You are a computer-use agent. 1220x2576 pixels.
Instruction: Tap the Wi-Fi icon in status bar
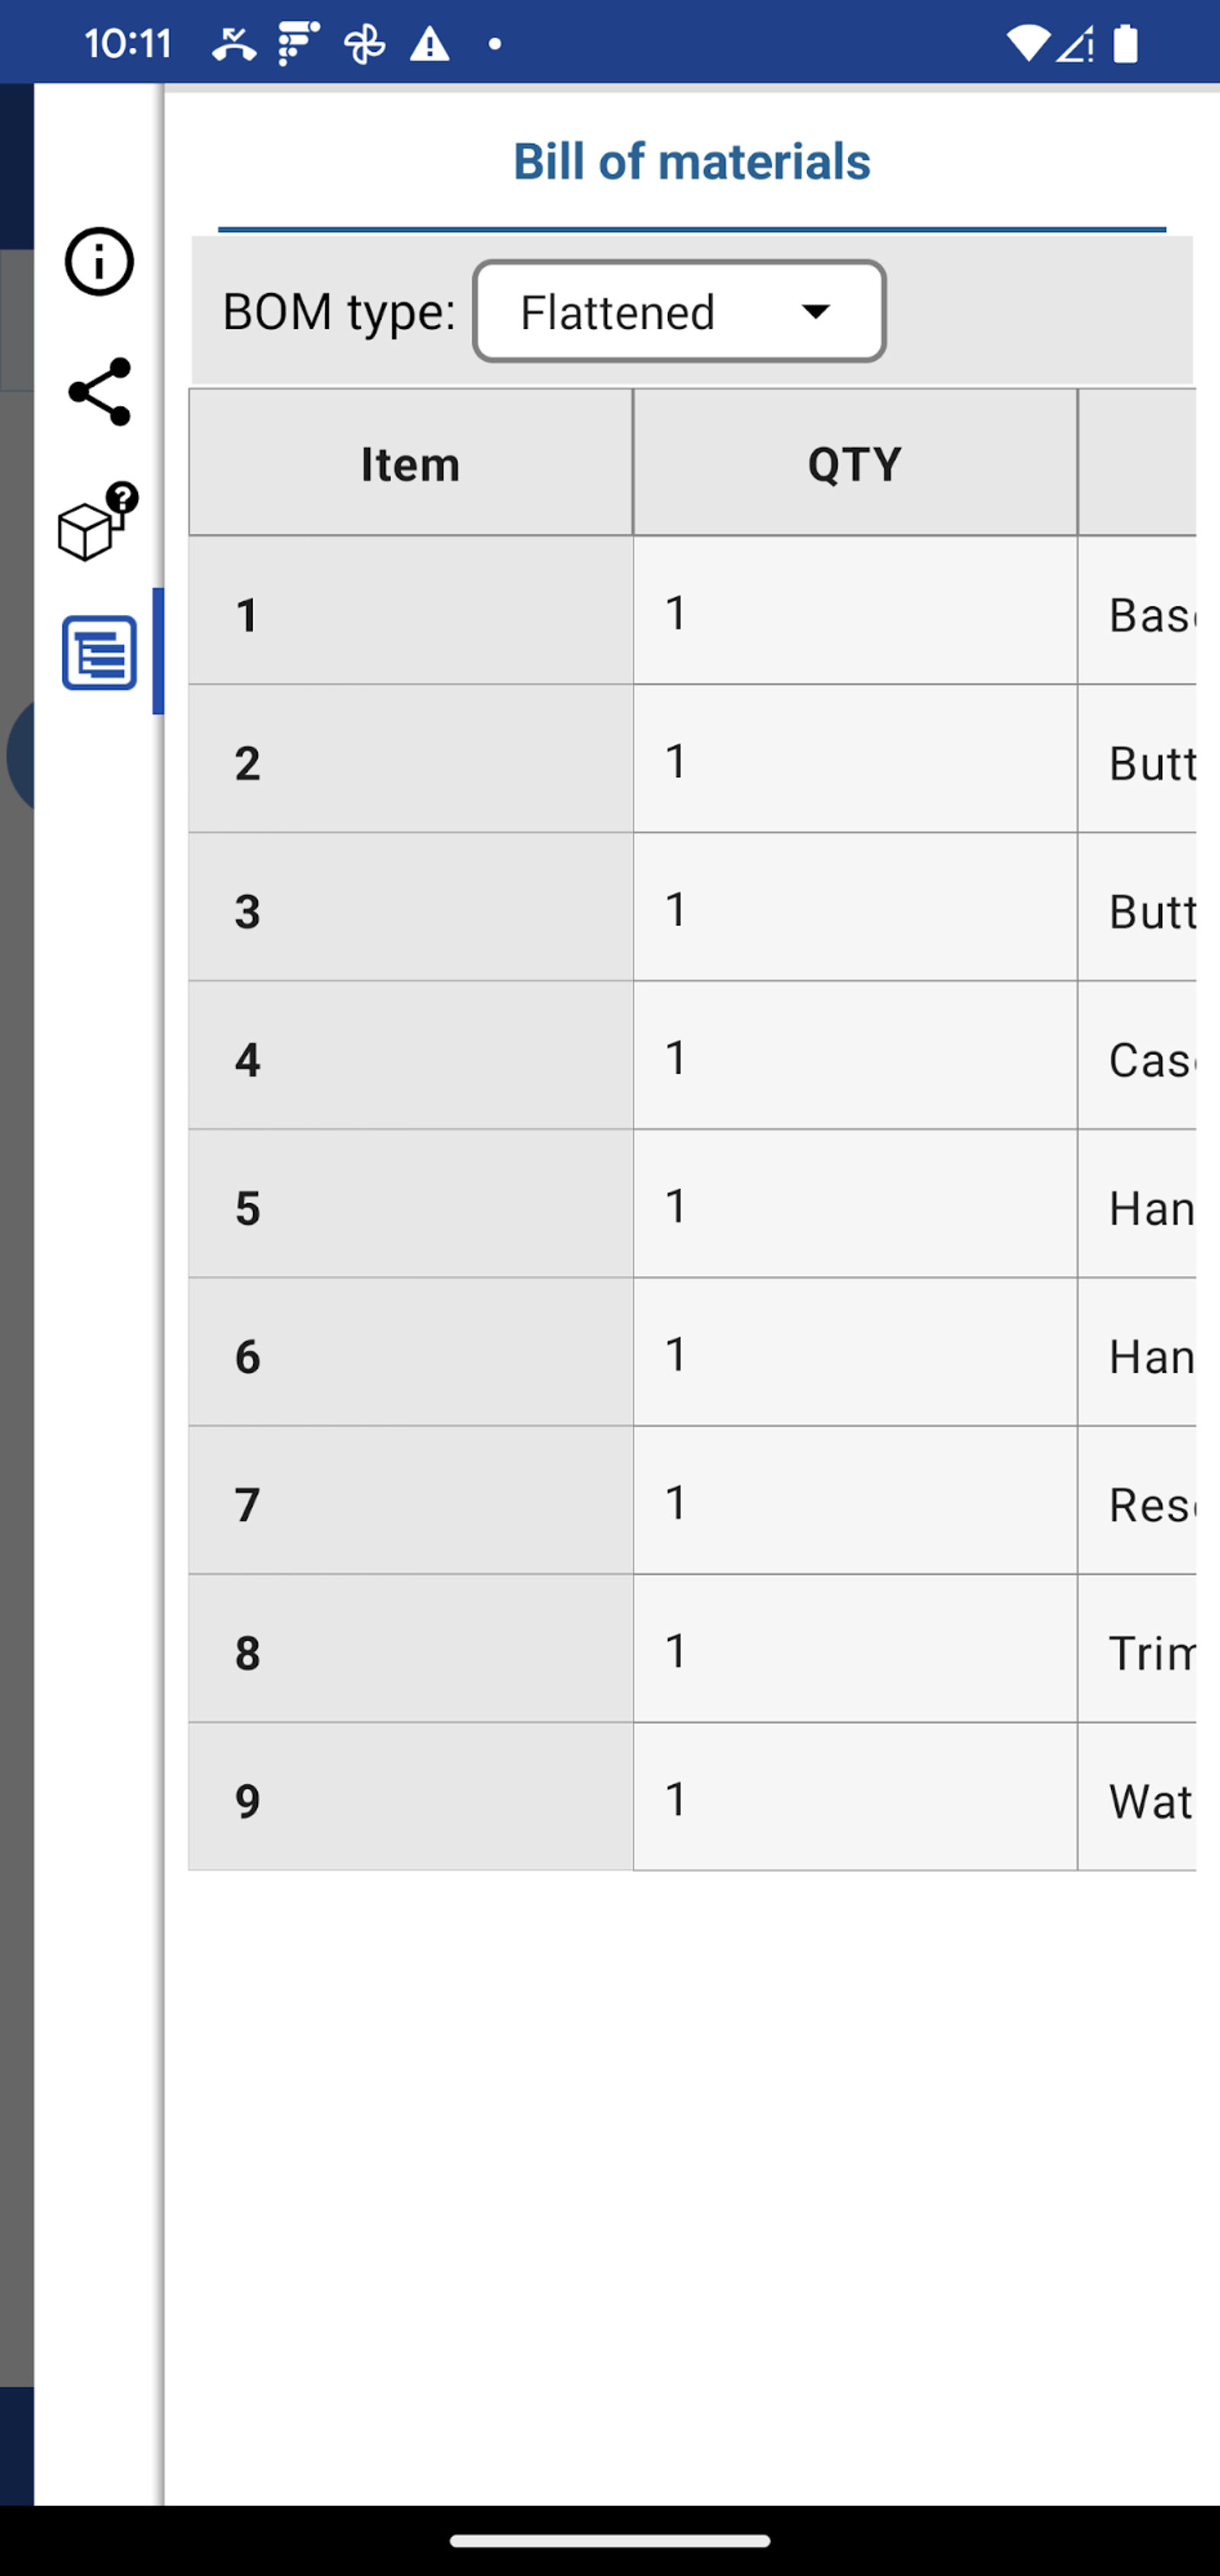(1027, 44)
